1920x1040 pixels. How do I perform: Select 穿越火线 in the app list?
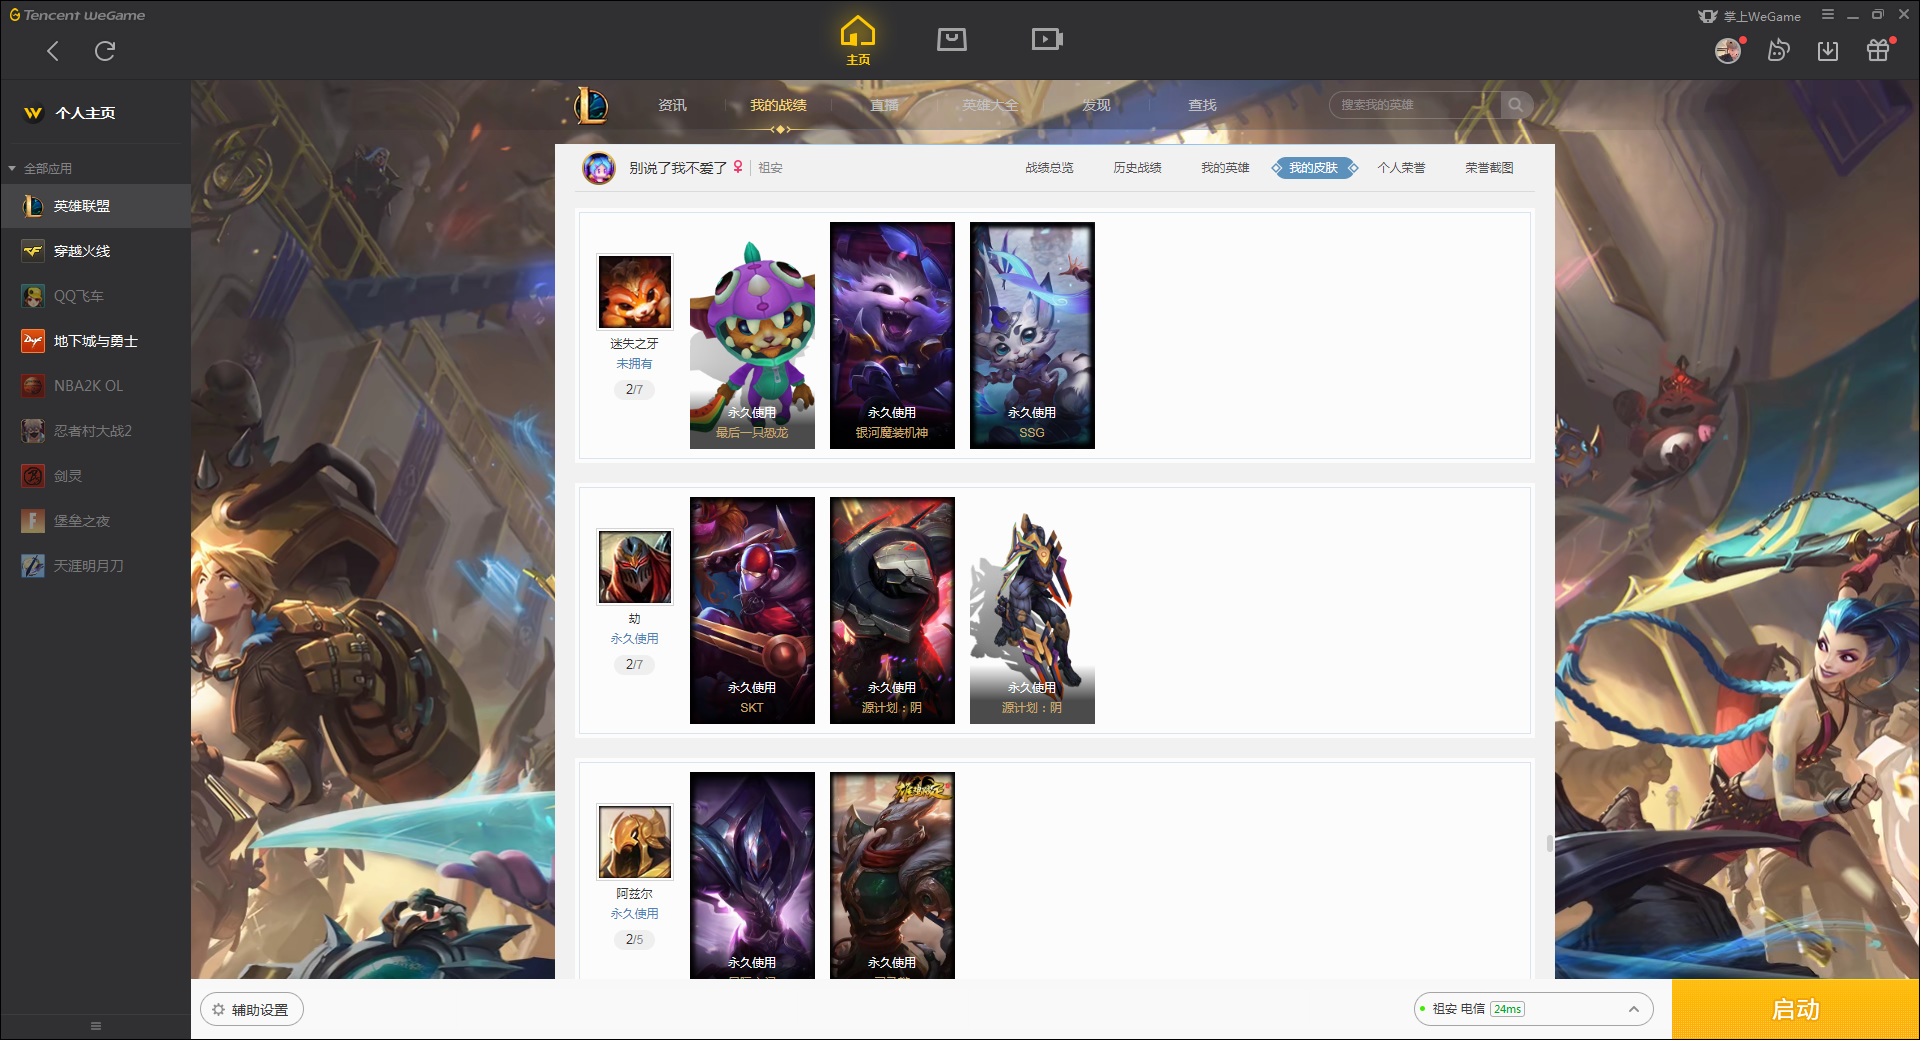[95, 251]
